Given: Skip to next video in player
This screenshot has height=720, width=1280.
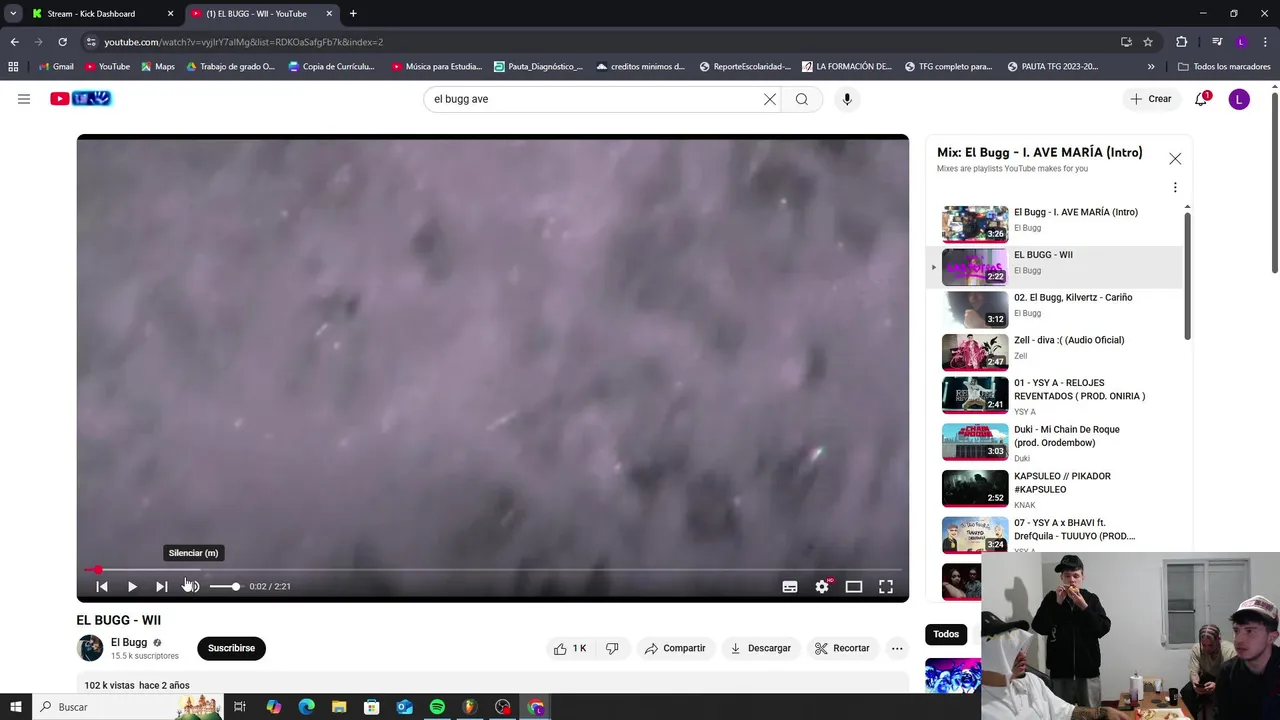Looking at the screenshot, I should tap(162, 587).
